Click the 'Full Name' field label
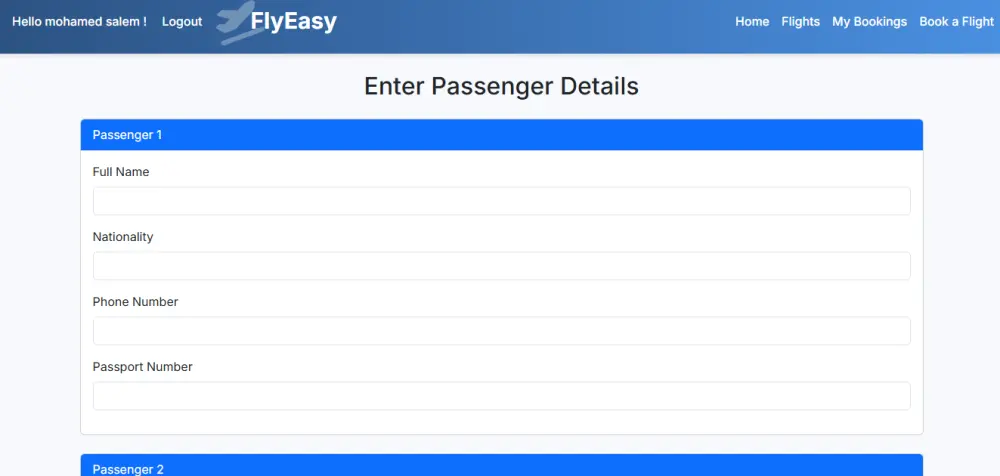This screenshot has width=1000, height=476. point(121,172)
